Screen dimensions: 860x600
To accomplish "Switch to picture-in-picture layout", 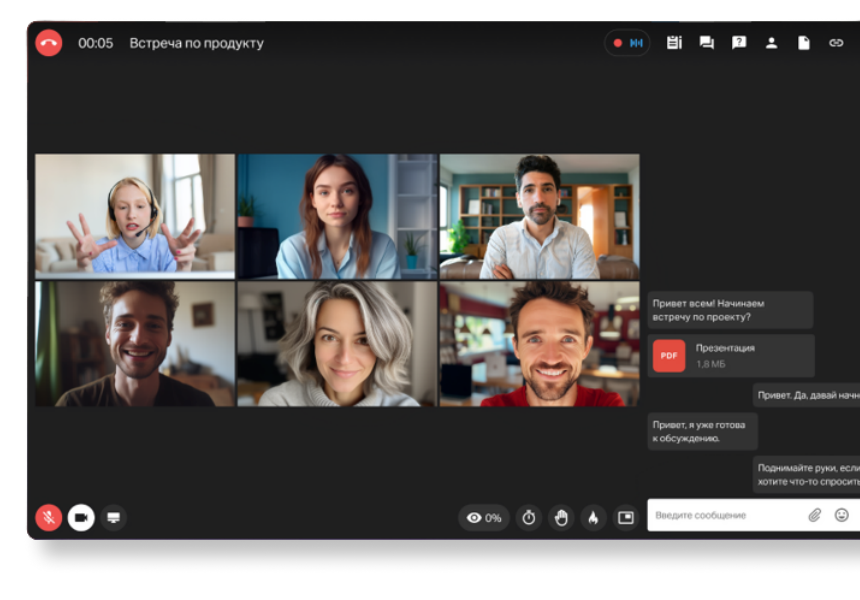I will point(626,518).
